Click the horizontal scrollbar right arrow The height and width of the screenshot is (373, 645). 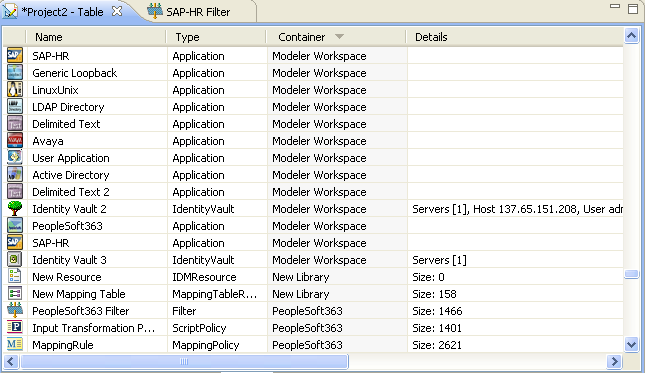point(615,362)
